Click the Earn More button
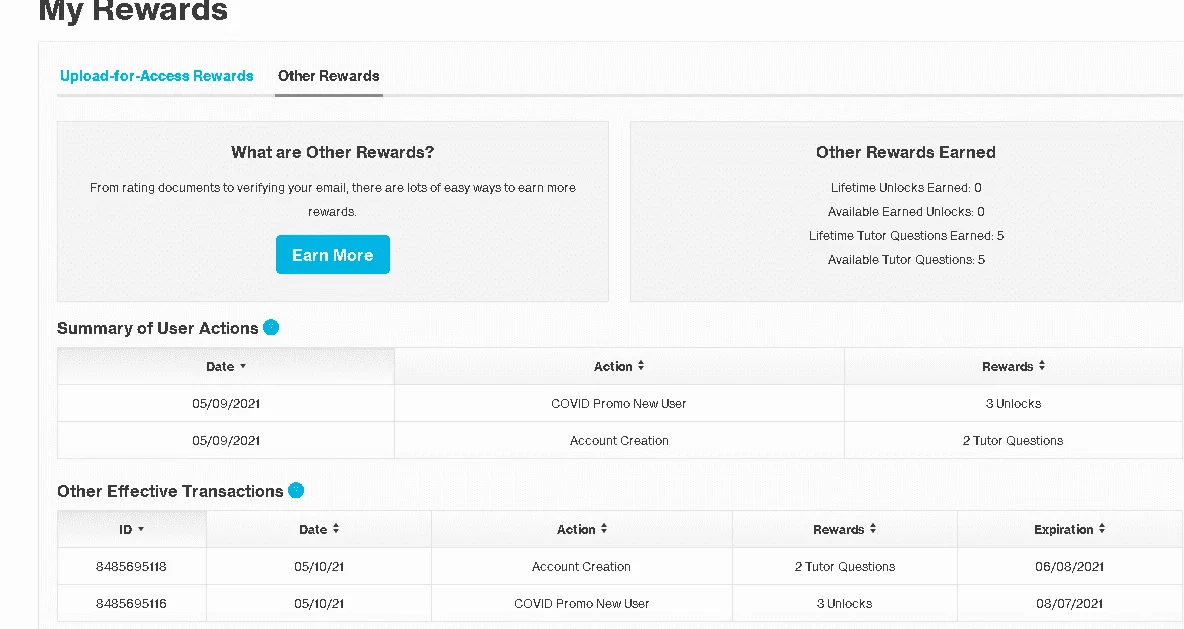 332,254
